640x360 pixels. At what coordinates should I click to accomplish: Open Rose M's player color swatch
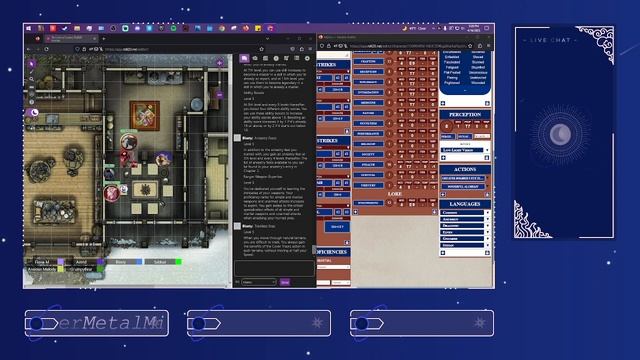coord(60,262)
